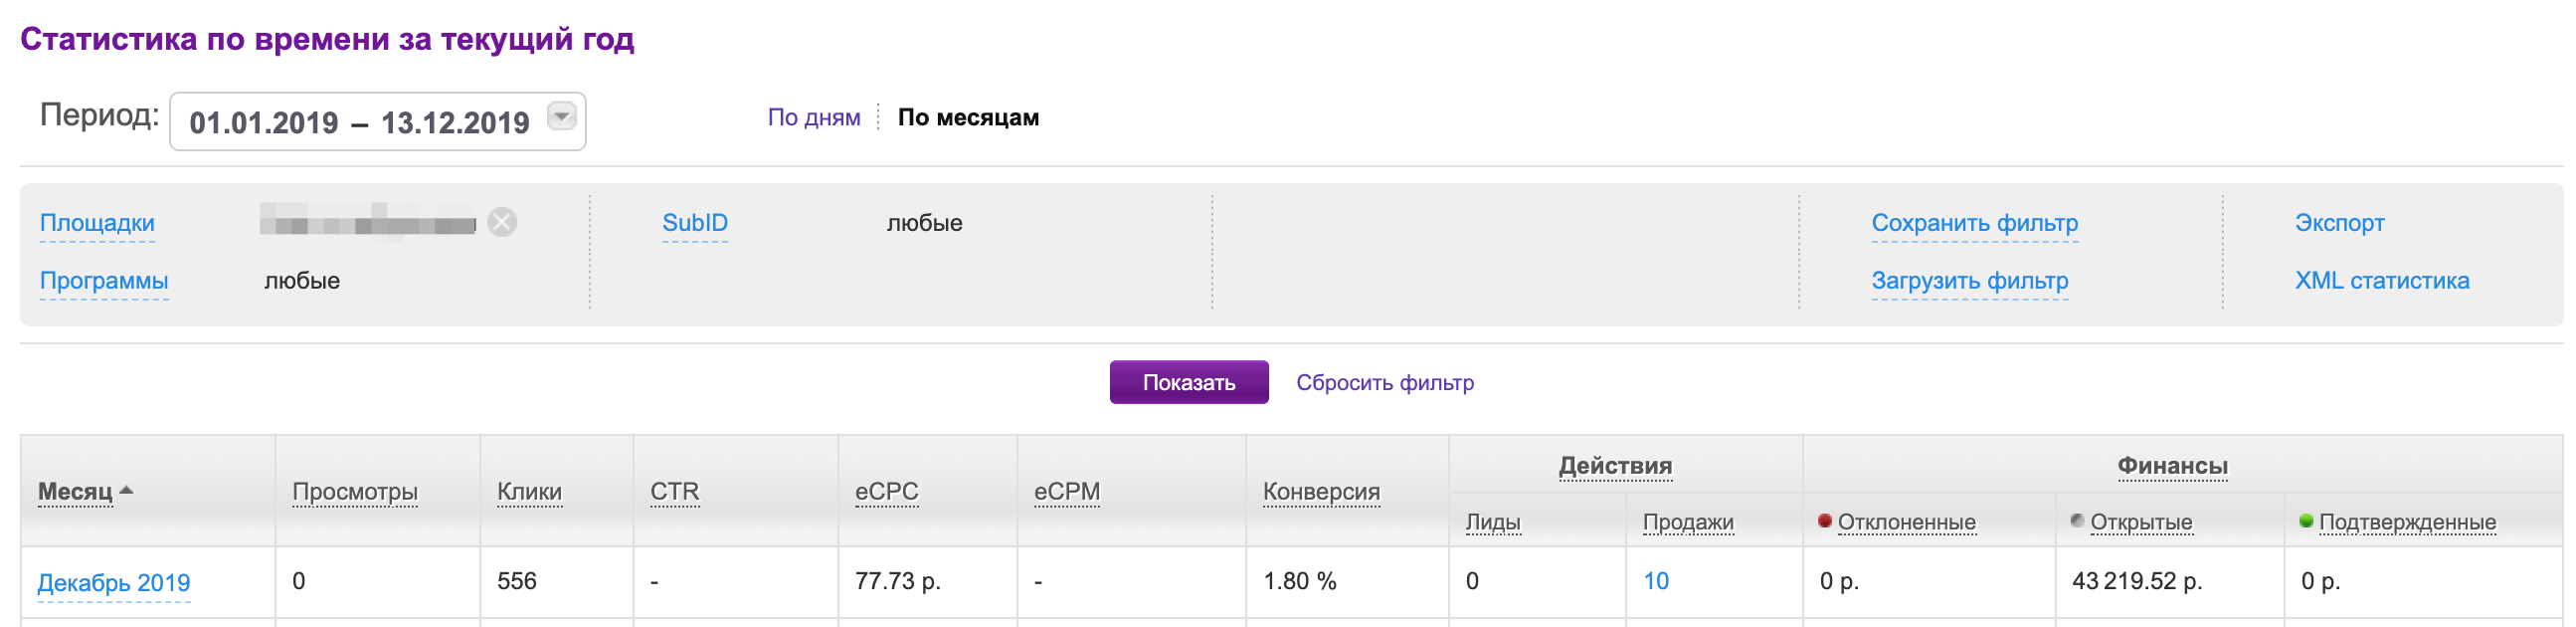Click the Отклоненные column header

tap(1905, 522)
